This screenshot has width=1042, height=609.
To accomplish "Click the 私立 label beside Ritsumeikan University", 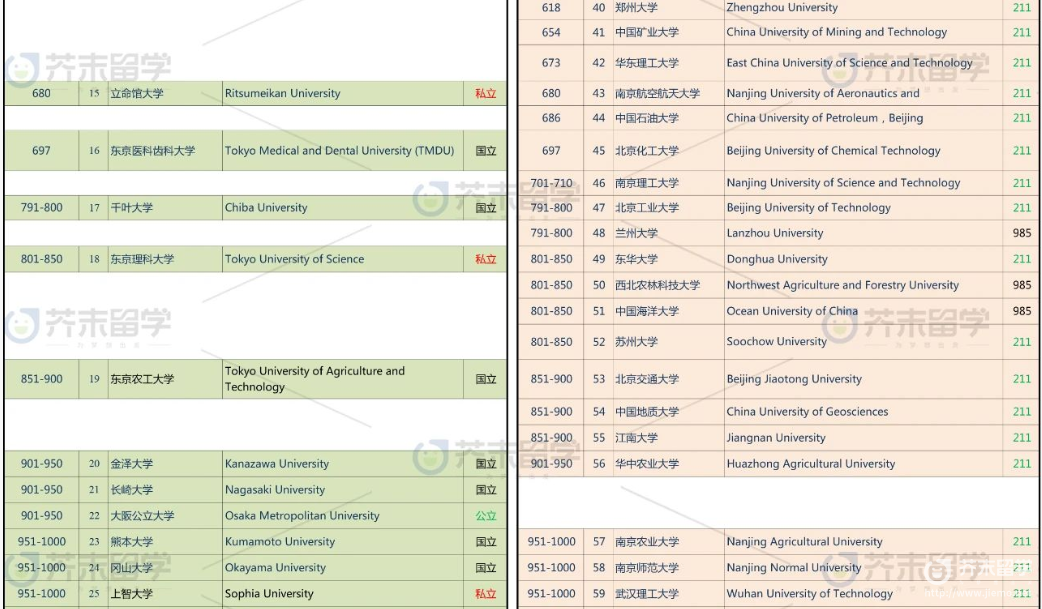I will (486, 93).
